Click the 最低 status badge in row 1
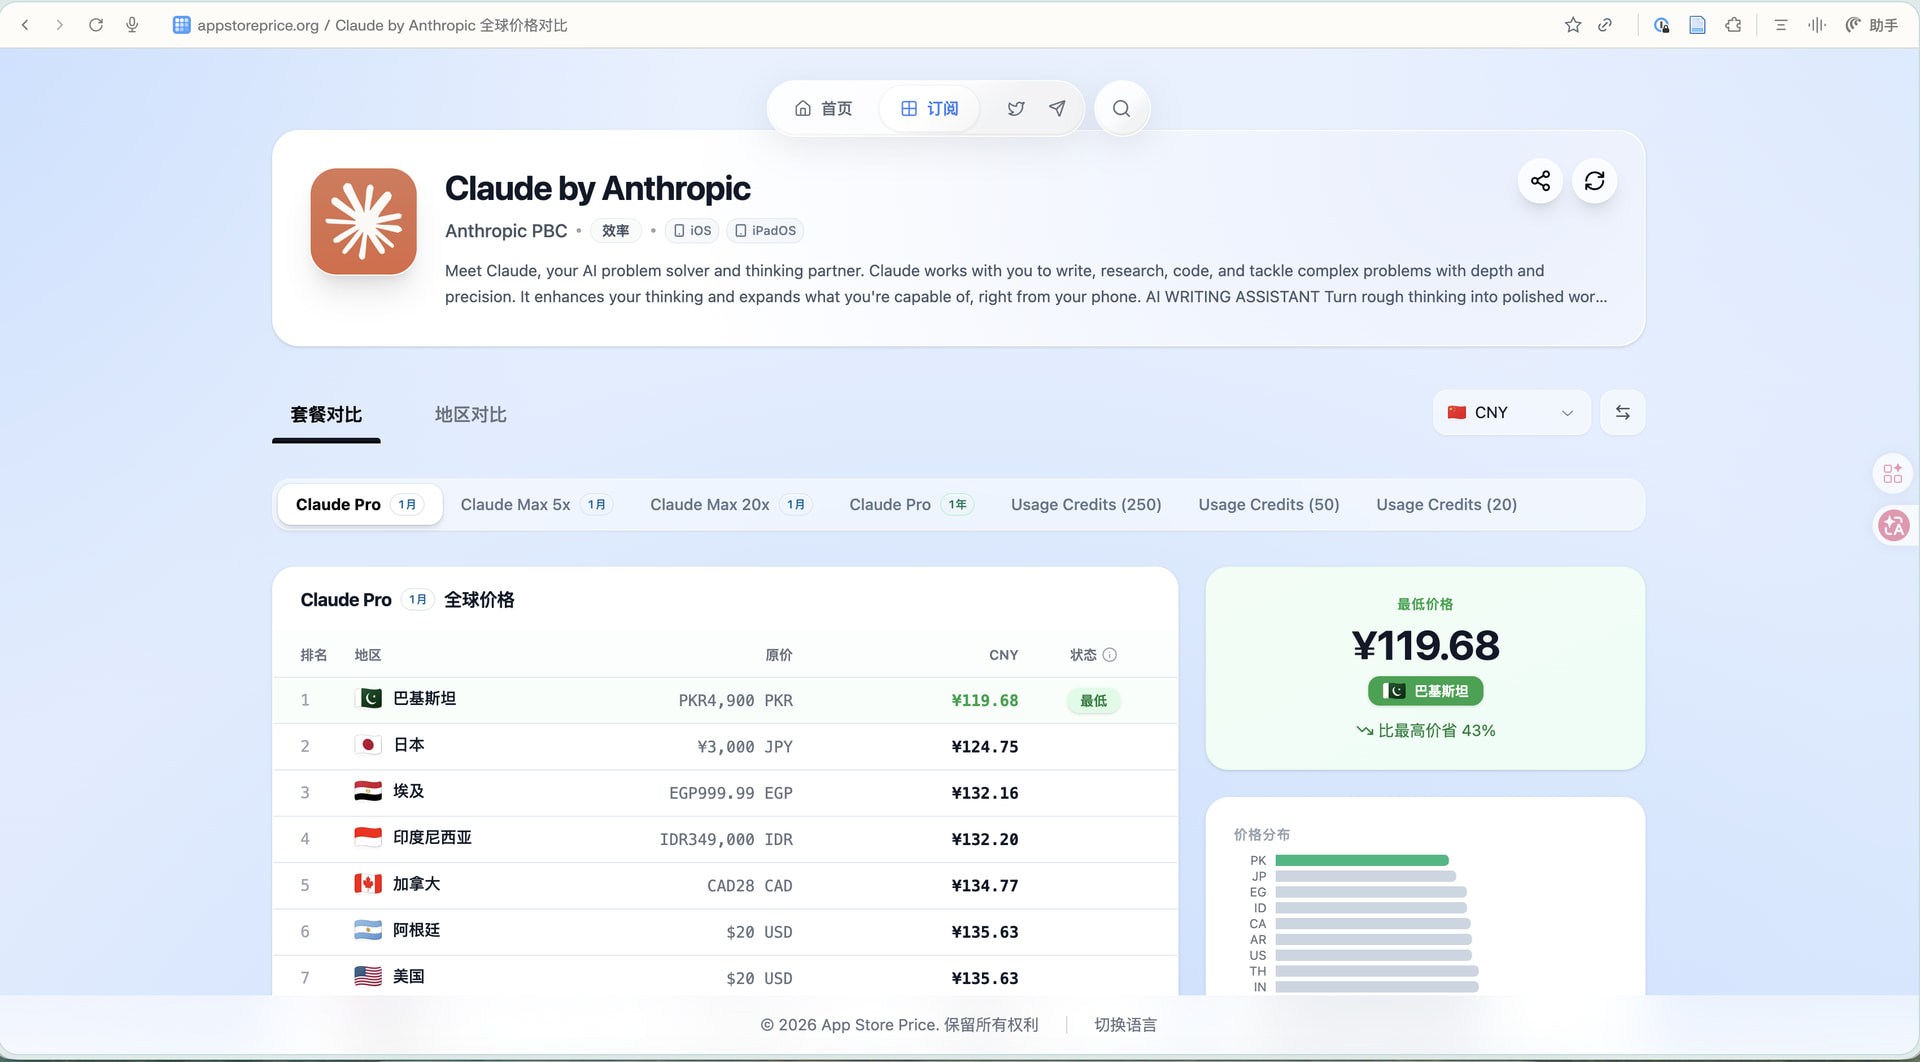Image resolution: width=1920 pixels, height=1062 pixels. click(x=1093, y=701)
